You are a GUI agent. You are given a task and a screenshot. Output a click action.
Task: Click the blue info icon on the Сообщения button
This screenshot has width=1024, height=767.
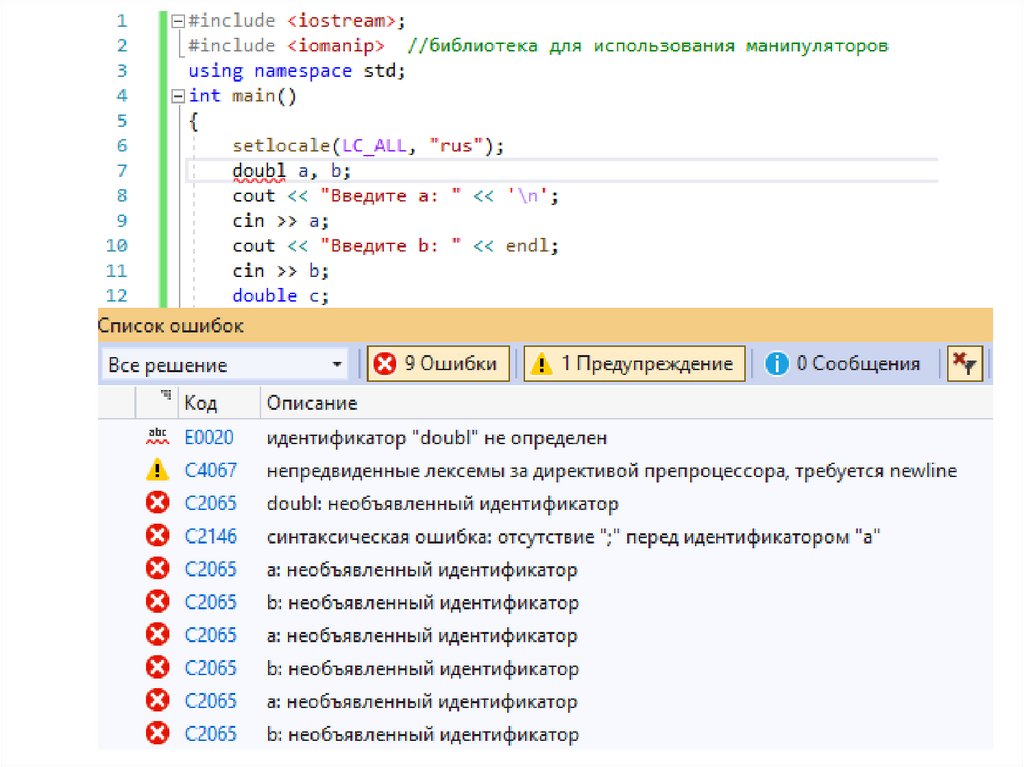(777, 364)
